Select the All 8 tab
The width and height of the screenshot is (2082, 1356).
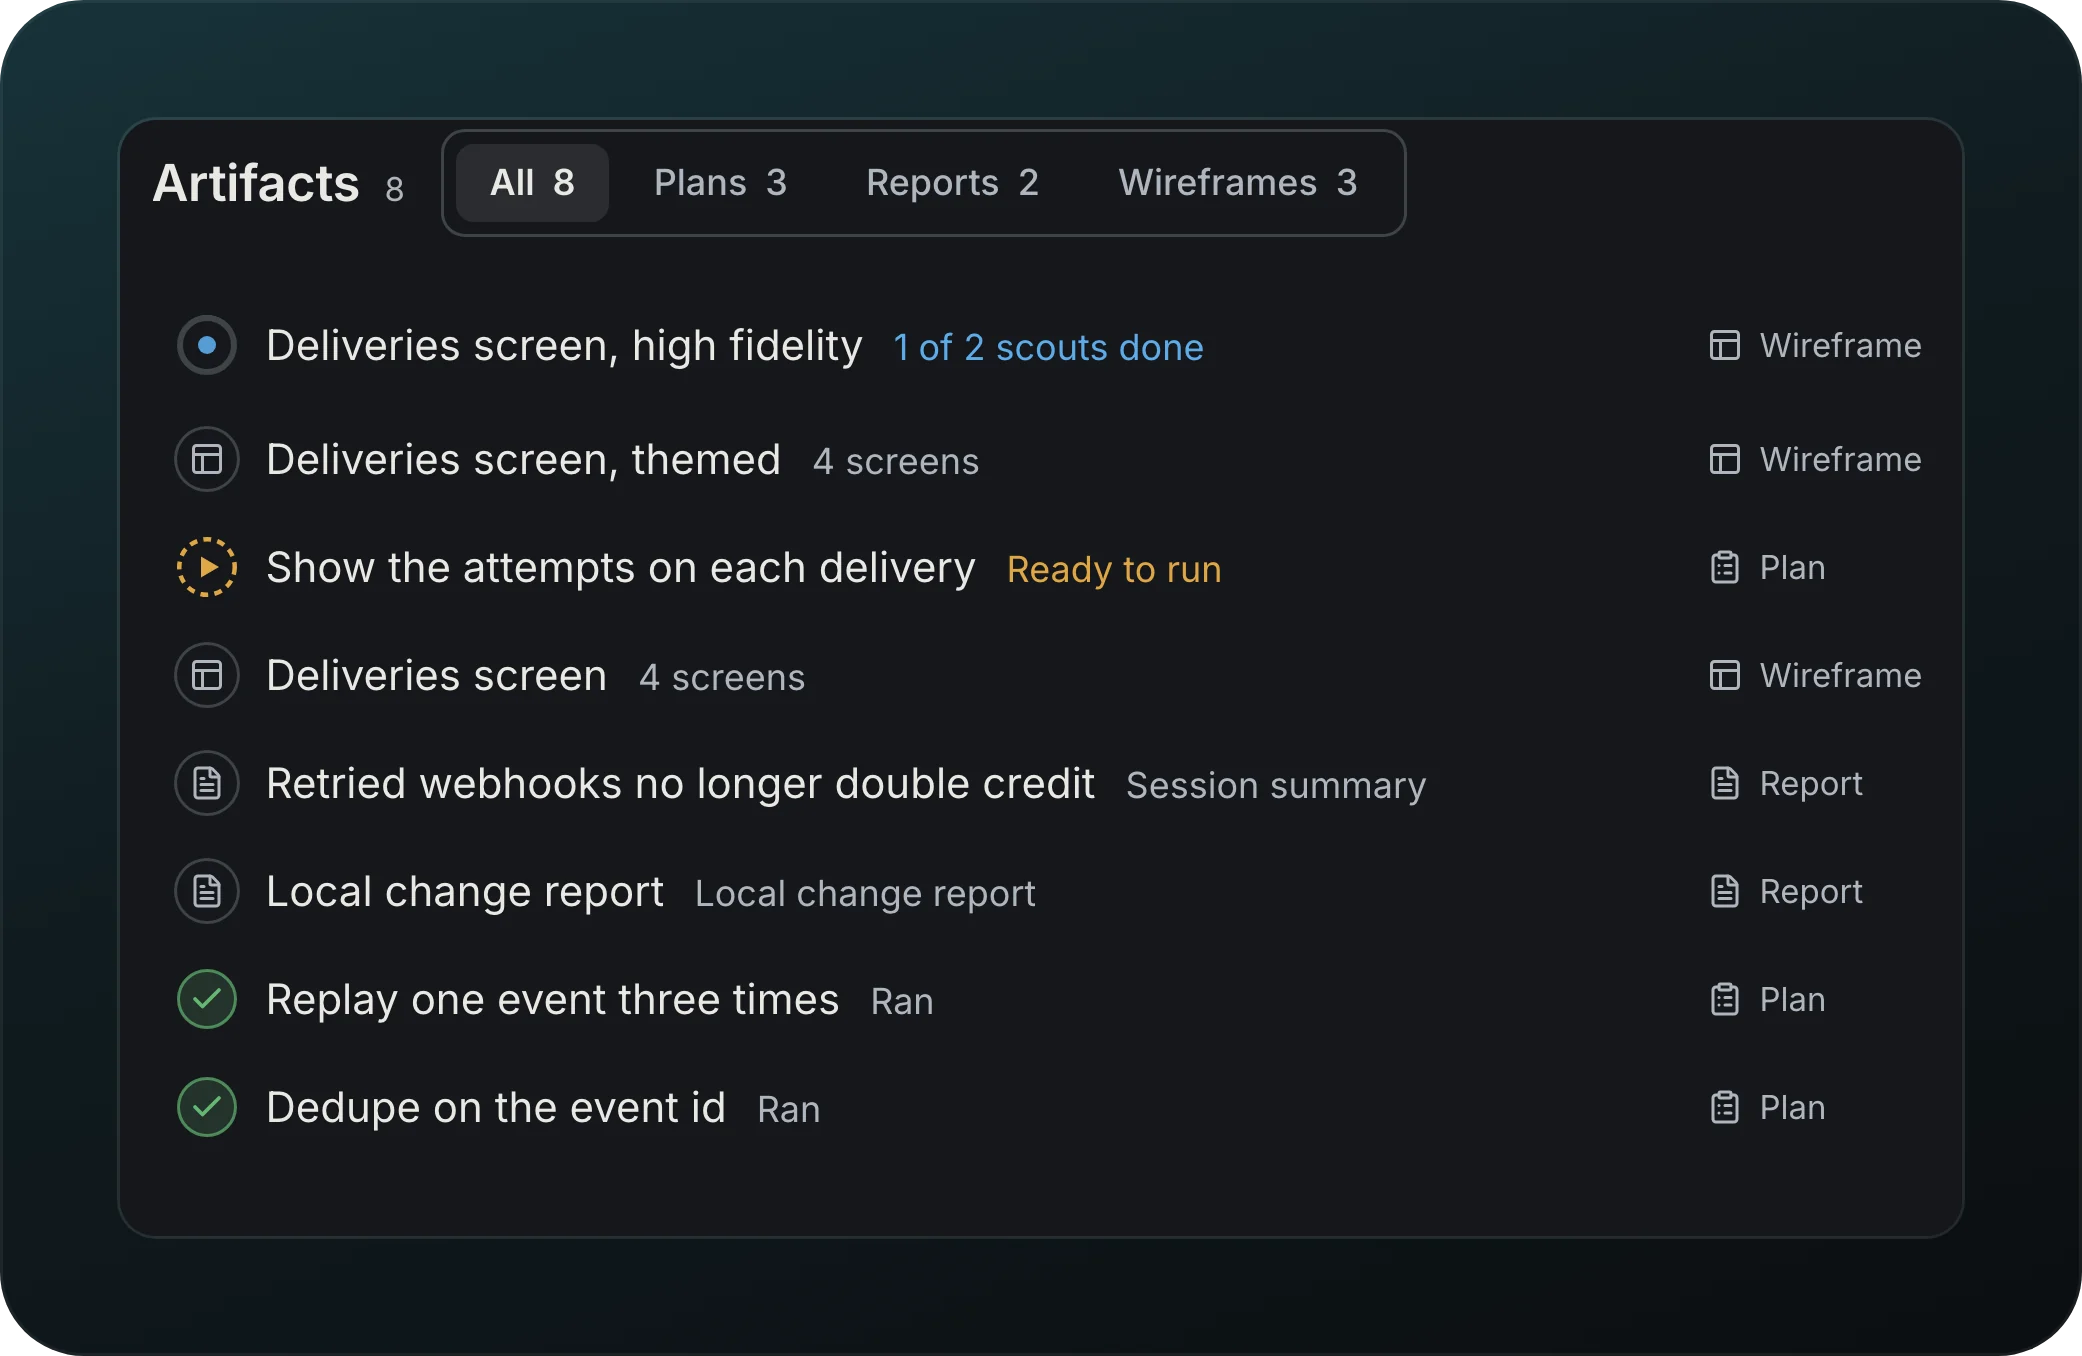click(532, 183)
